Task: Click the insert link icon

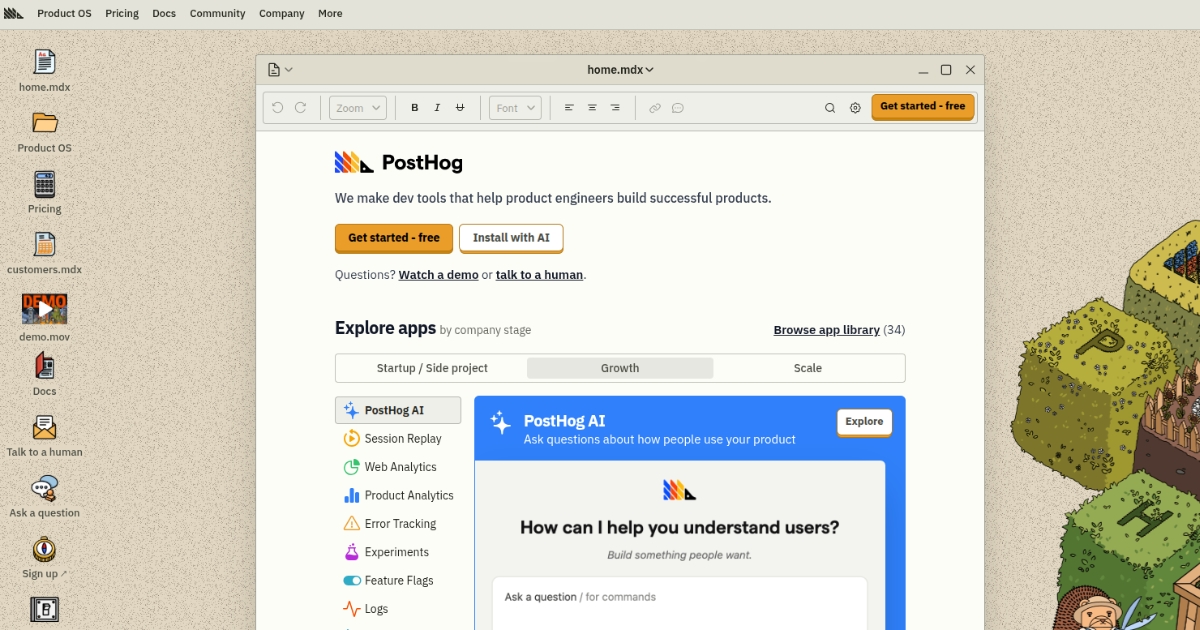Action: tap(655, 108)
